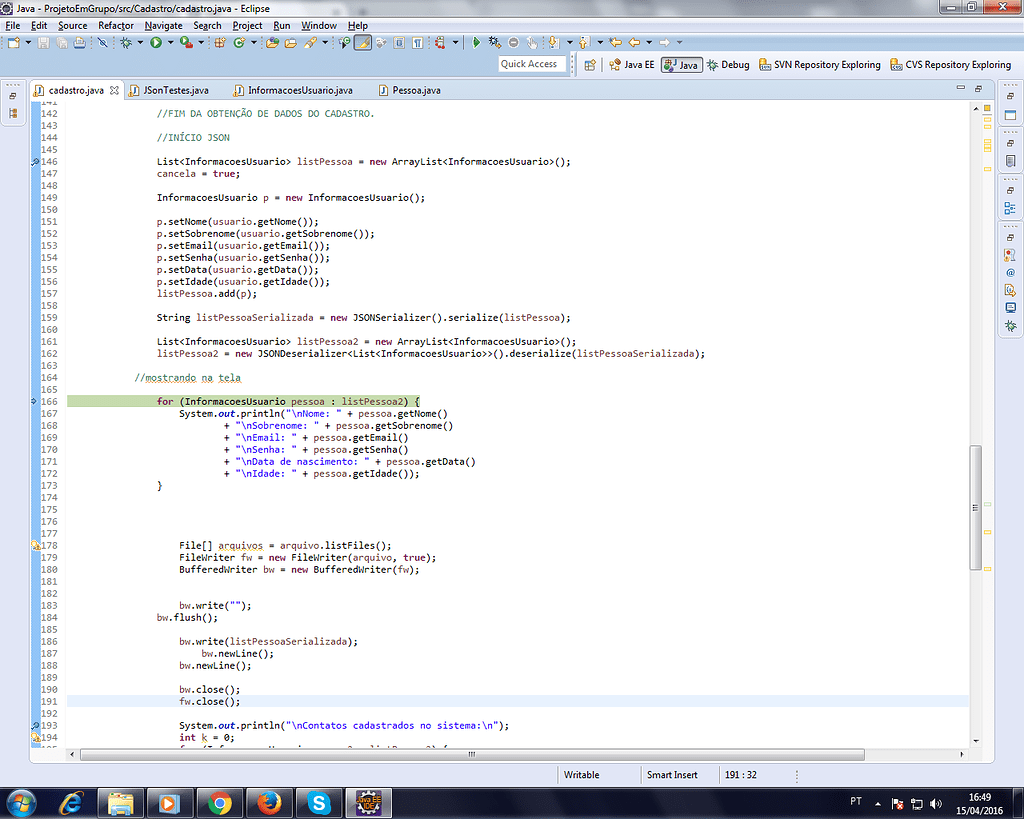The image size is (1024, 819).
Task: Click the Save All icon
Action: pyautogui.click(x=61, y=45)
